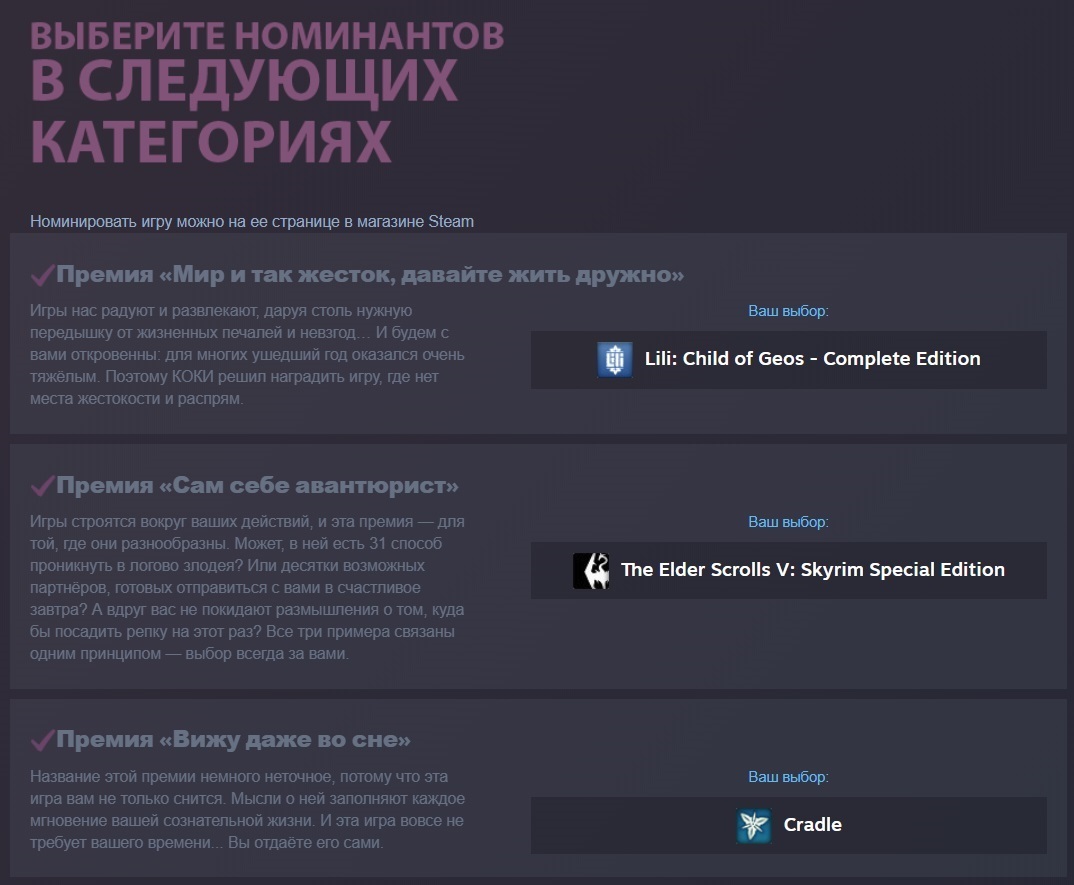1074x885 pixels.
Task: Click the «Мир и так жесток, давайте жить дружно» title
Action: pyautogui.click(x=370, y=275)
